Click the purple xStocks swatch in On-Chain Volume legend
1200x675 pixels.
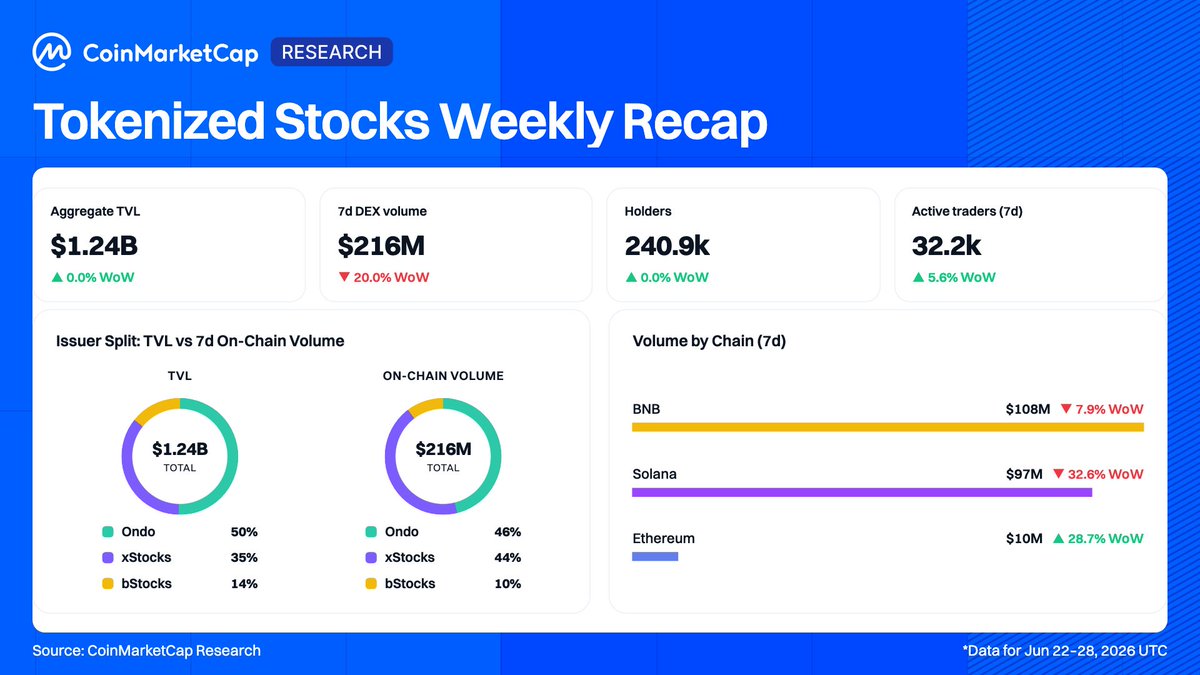[371, 558]
